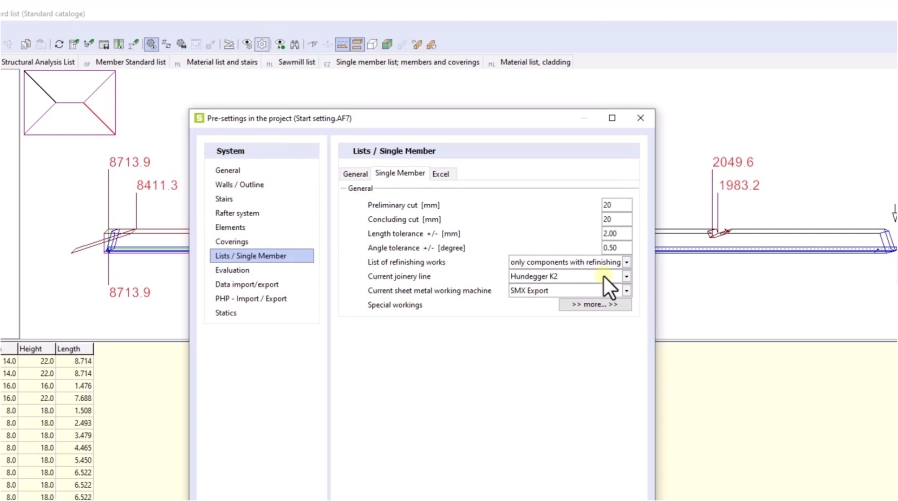This screenshot has height=501, width=898.
Task: Click the roof plan thumbnail preview
Action: tap(70, 102)
